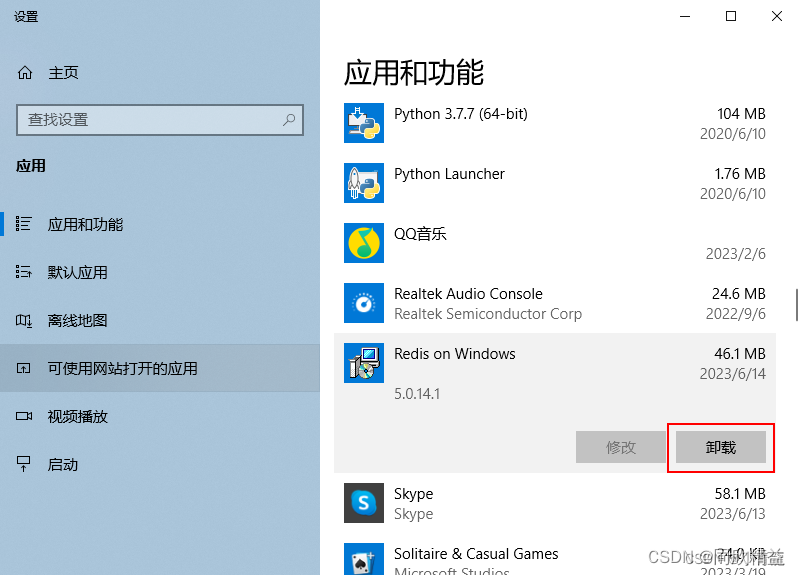Select the Skype entry title
Image resolution: width=800 pixels, height=575 pixels.
click(413, 494)
